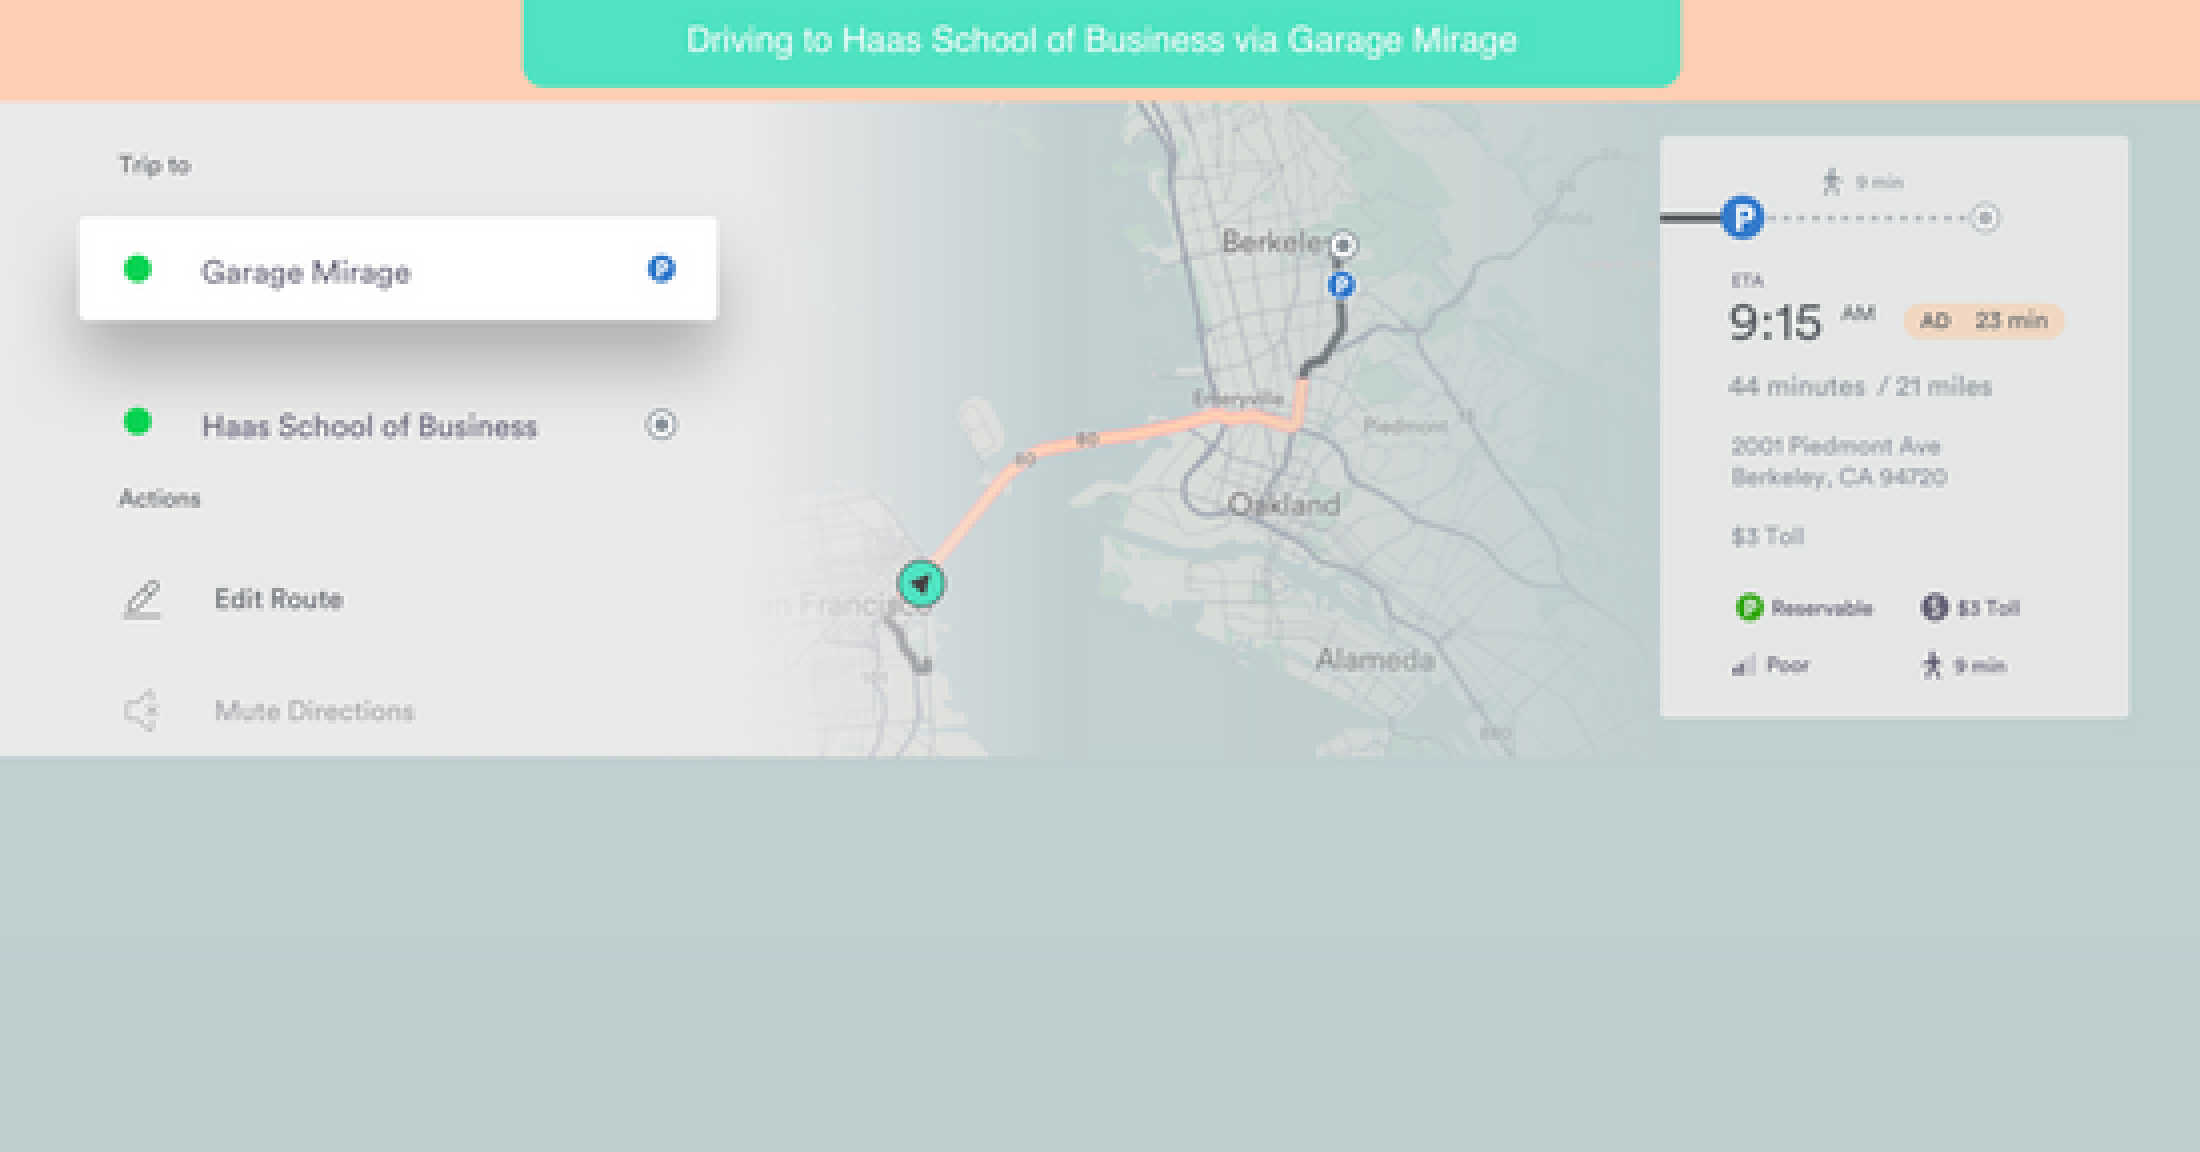Click the large blue P icon on trip timeline
The width and height of the screenshot is (2200, 1152).
click(x=1742, y=217)
